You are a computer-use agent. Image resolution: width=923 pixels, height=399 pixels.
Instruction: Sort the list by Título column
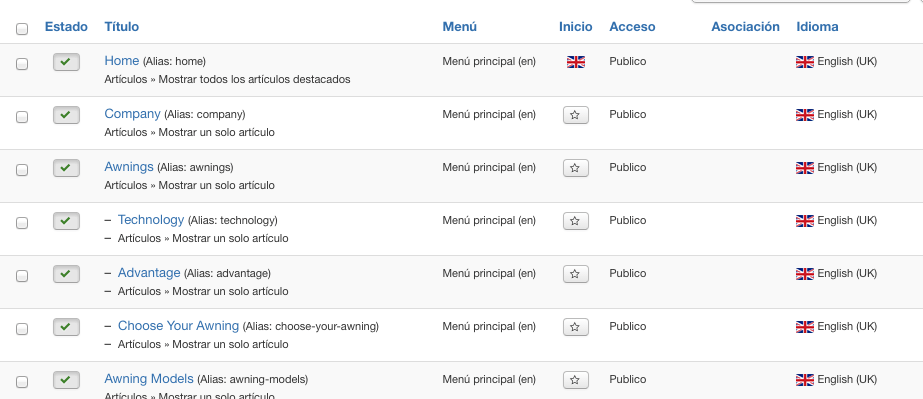point(121,26)
